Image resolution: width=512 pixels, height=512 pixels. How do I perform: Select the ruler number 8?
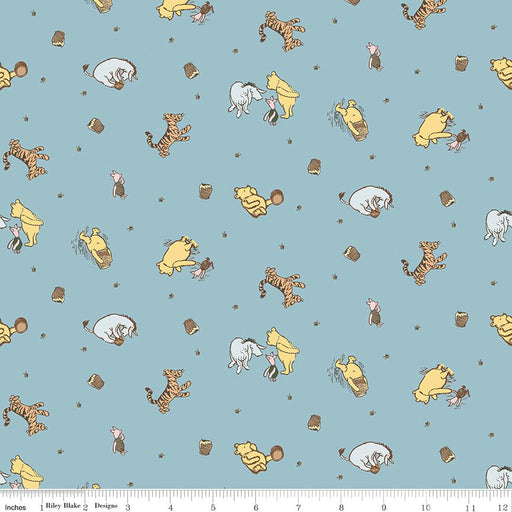[341, 508]
